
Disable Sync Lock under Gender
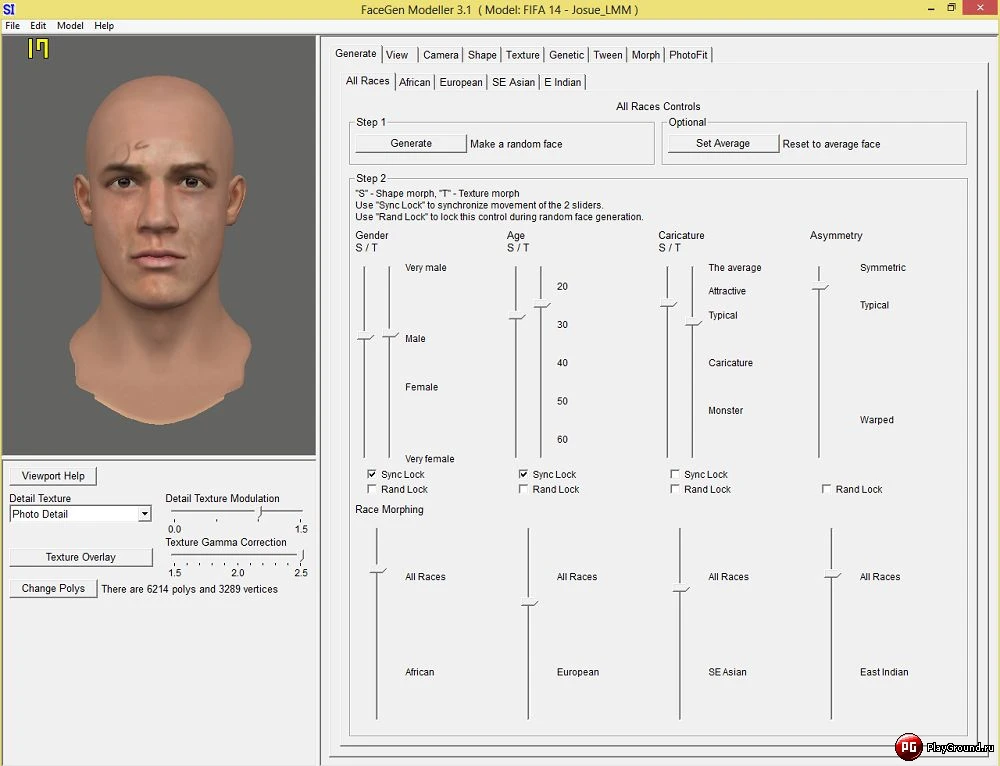(x=372, y=474)
